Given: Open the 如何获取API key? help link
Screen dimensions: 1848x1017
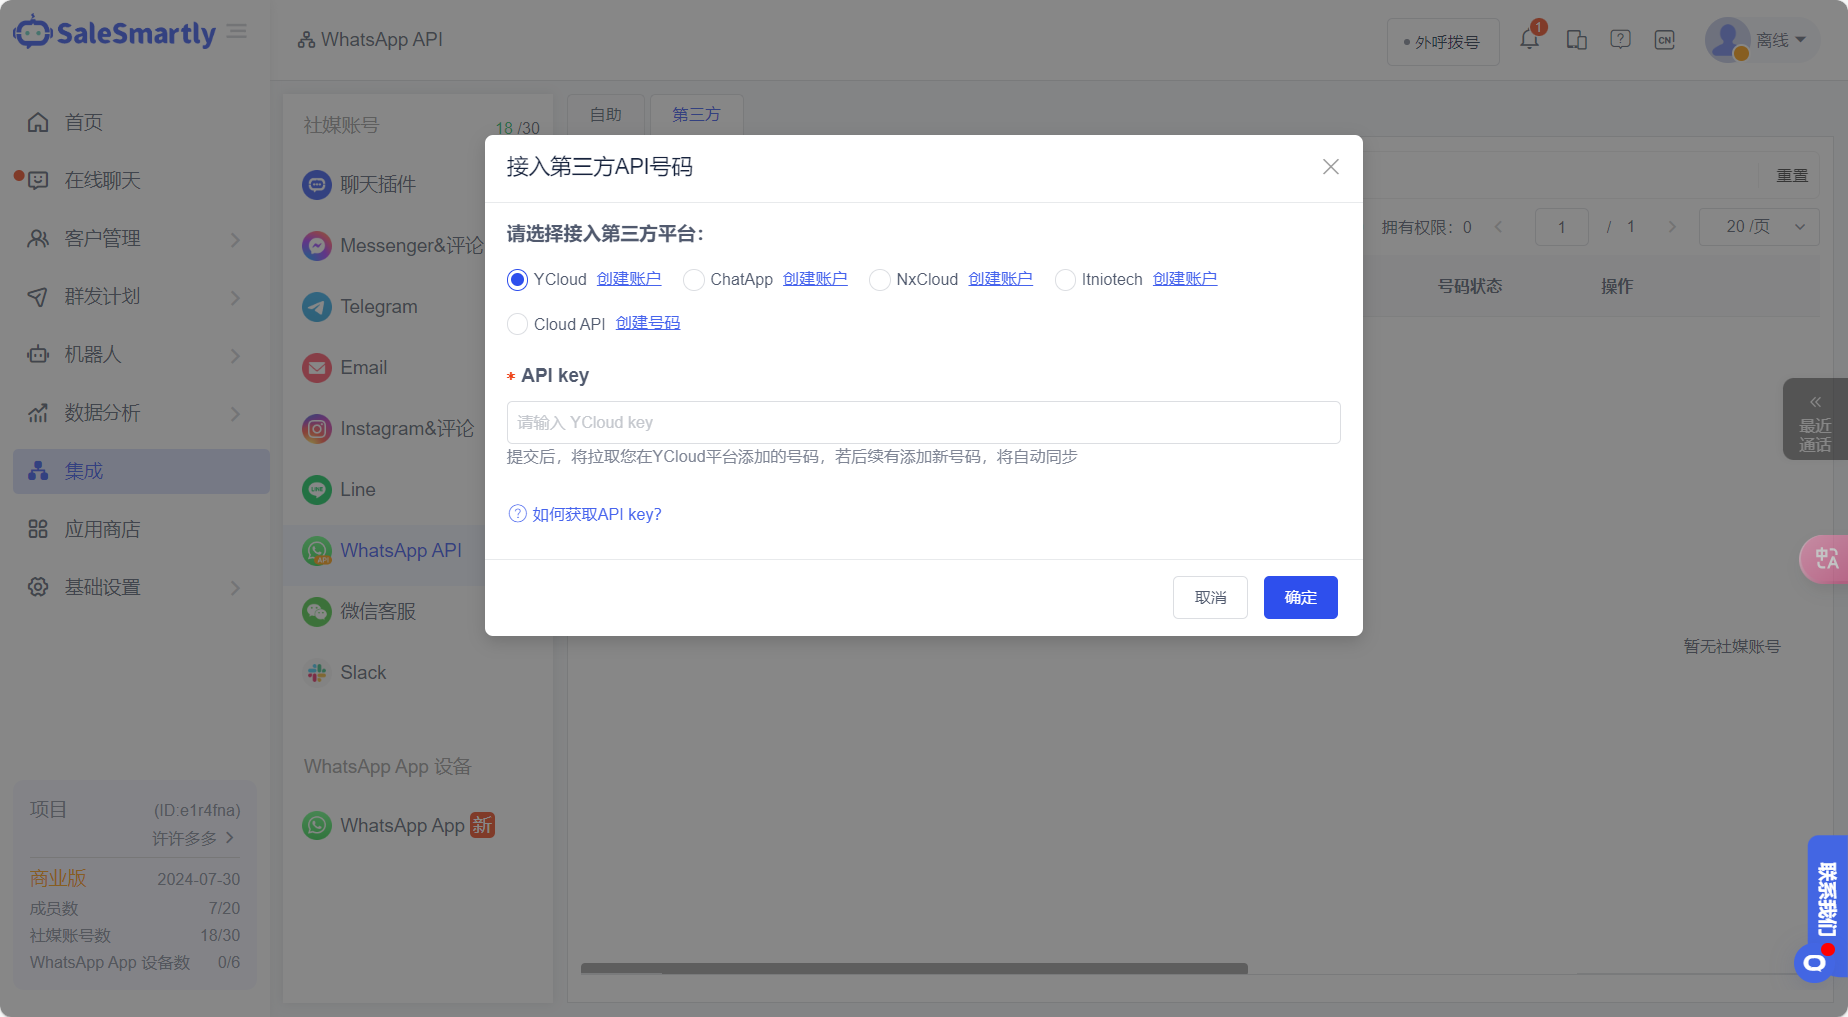Looking at the screenshot, I should 597,514.
